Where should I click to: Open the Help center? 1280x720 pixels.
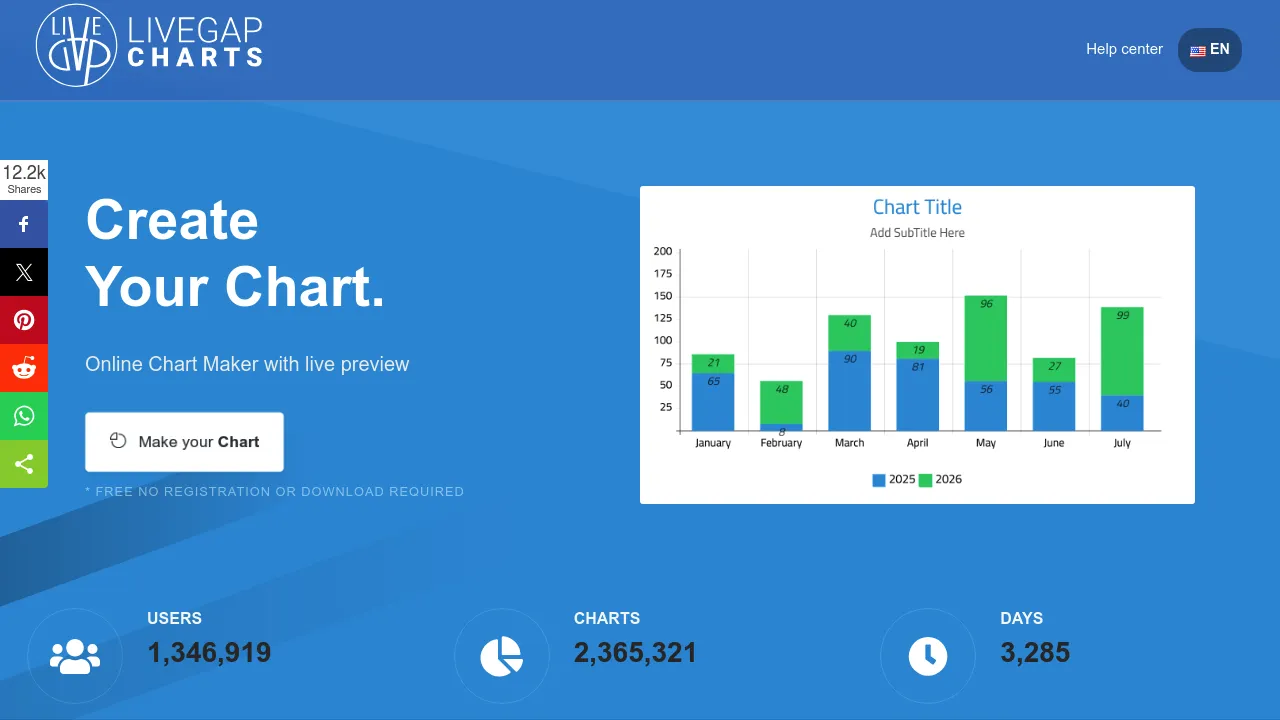(1124, 49)
